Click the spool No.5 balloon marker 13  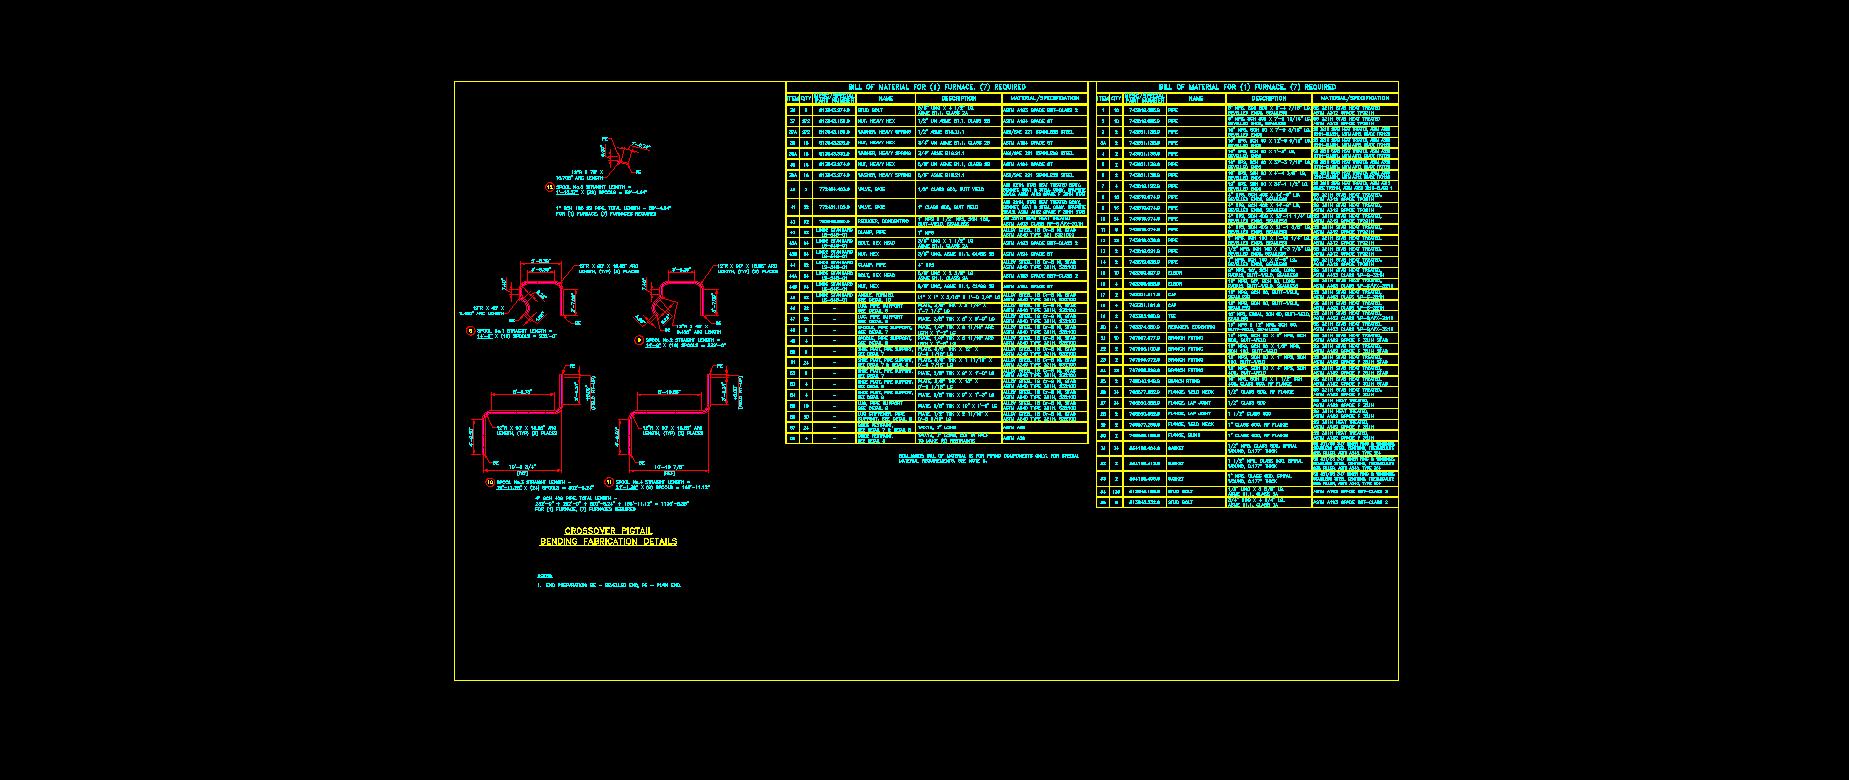(x=548, y=186)
